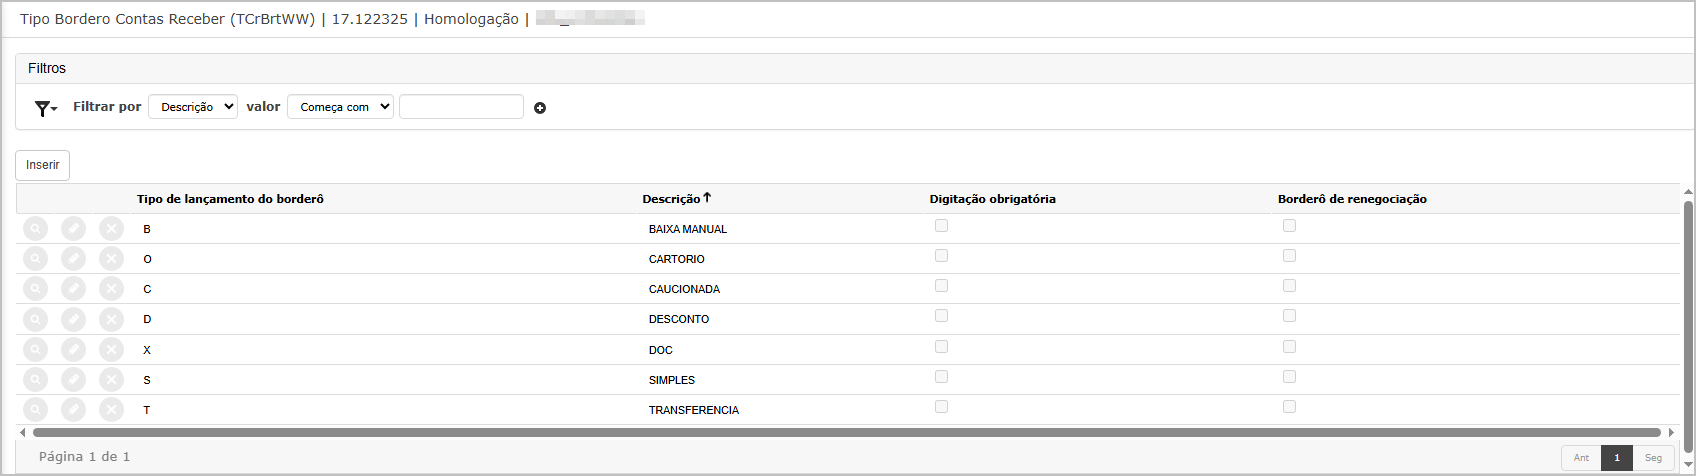Screen dimensions: 1696x476
Task: Open the Descrição filter field dropdown
Action: pos(193,107)
